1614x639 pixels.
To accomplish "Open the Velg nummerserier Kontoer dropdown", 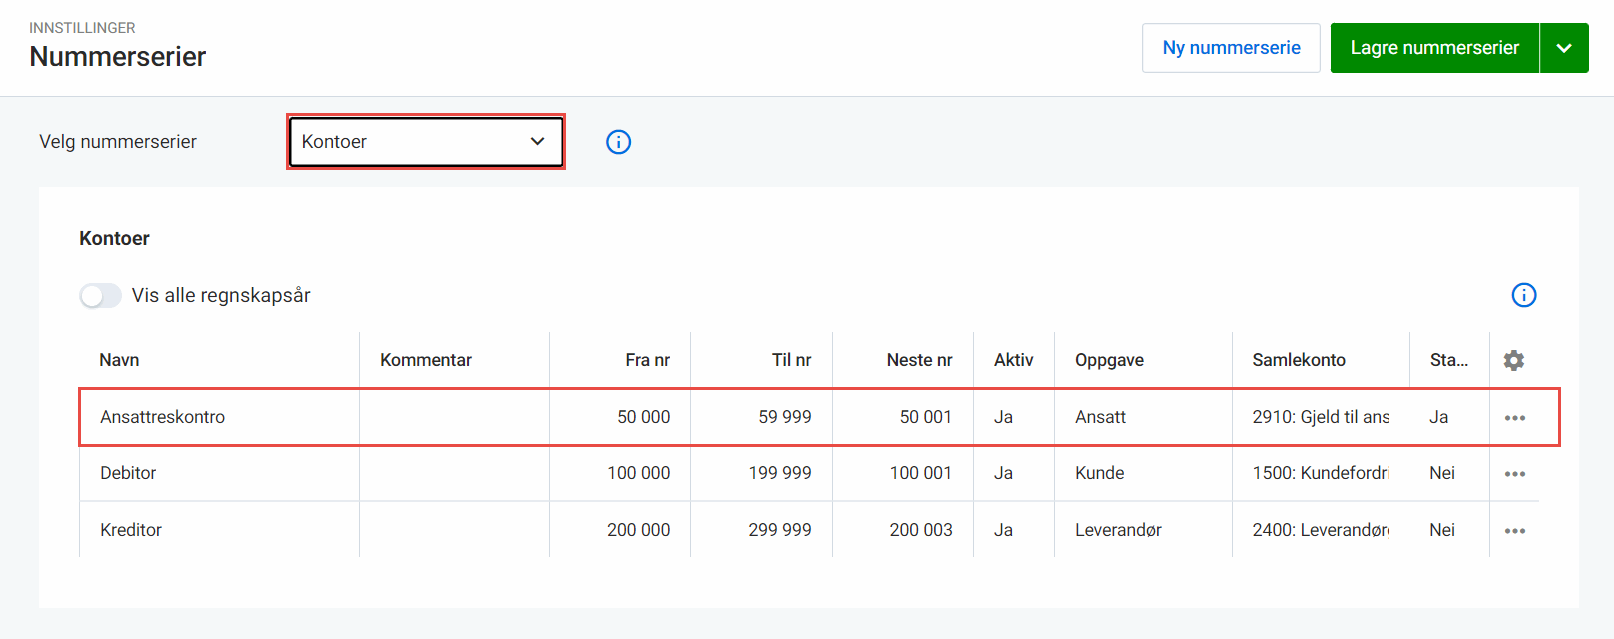I will [x=425, y=142].
